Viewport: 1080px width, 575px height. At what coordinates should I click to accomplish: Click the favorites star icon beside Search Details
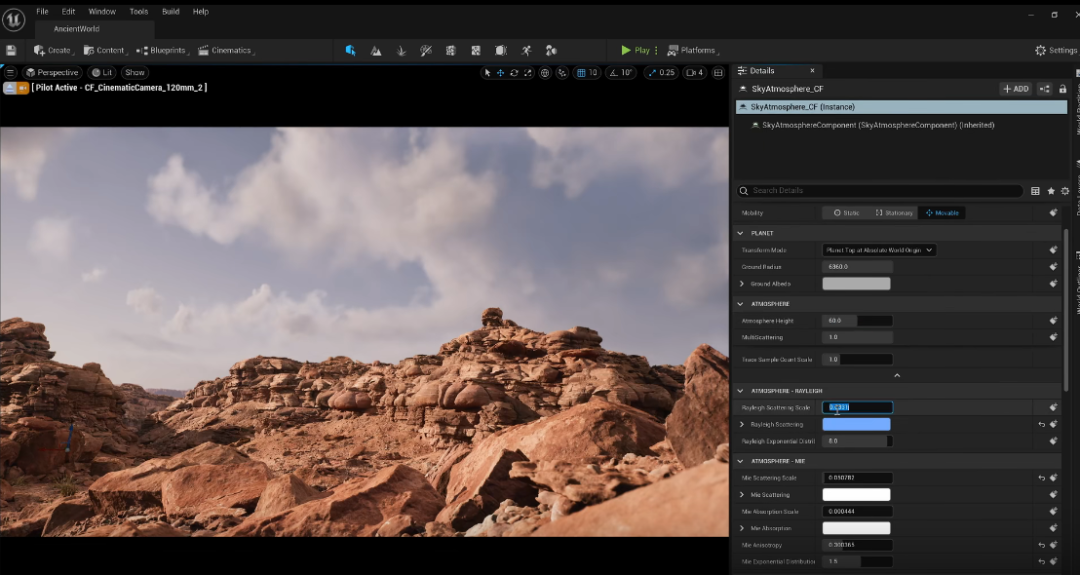click(1050, 191)
